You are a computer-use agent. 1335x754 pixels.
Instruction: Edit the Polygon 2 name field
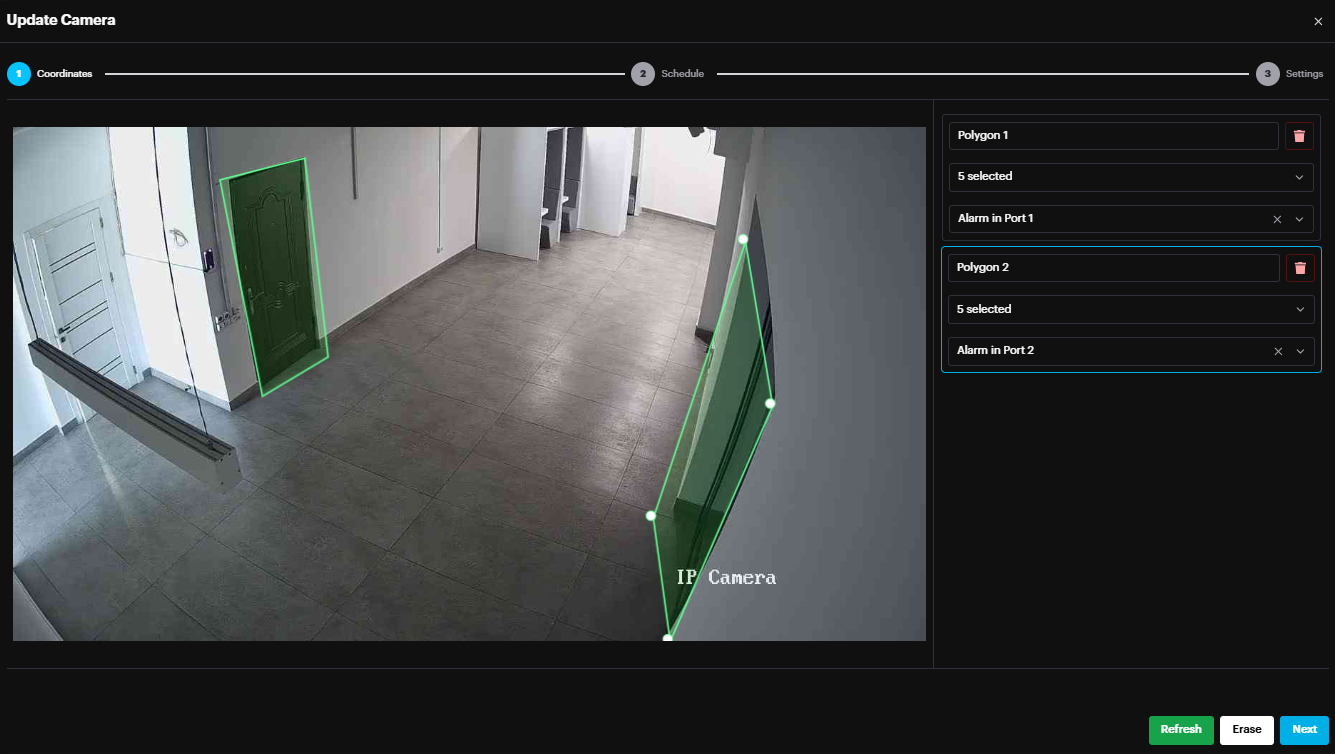(x=1112, y=268)
